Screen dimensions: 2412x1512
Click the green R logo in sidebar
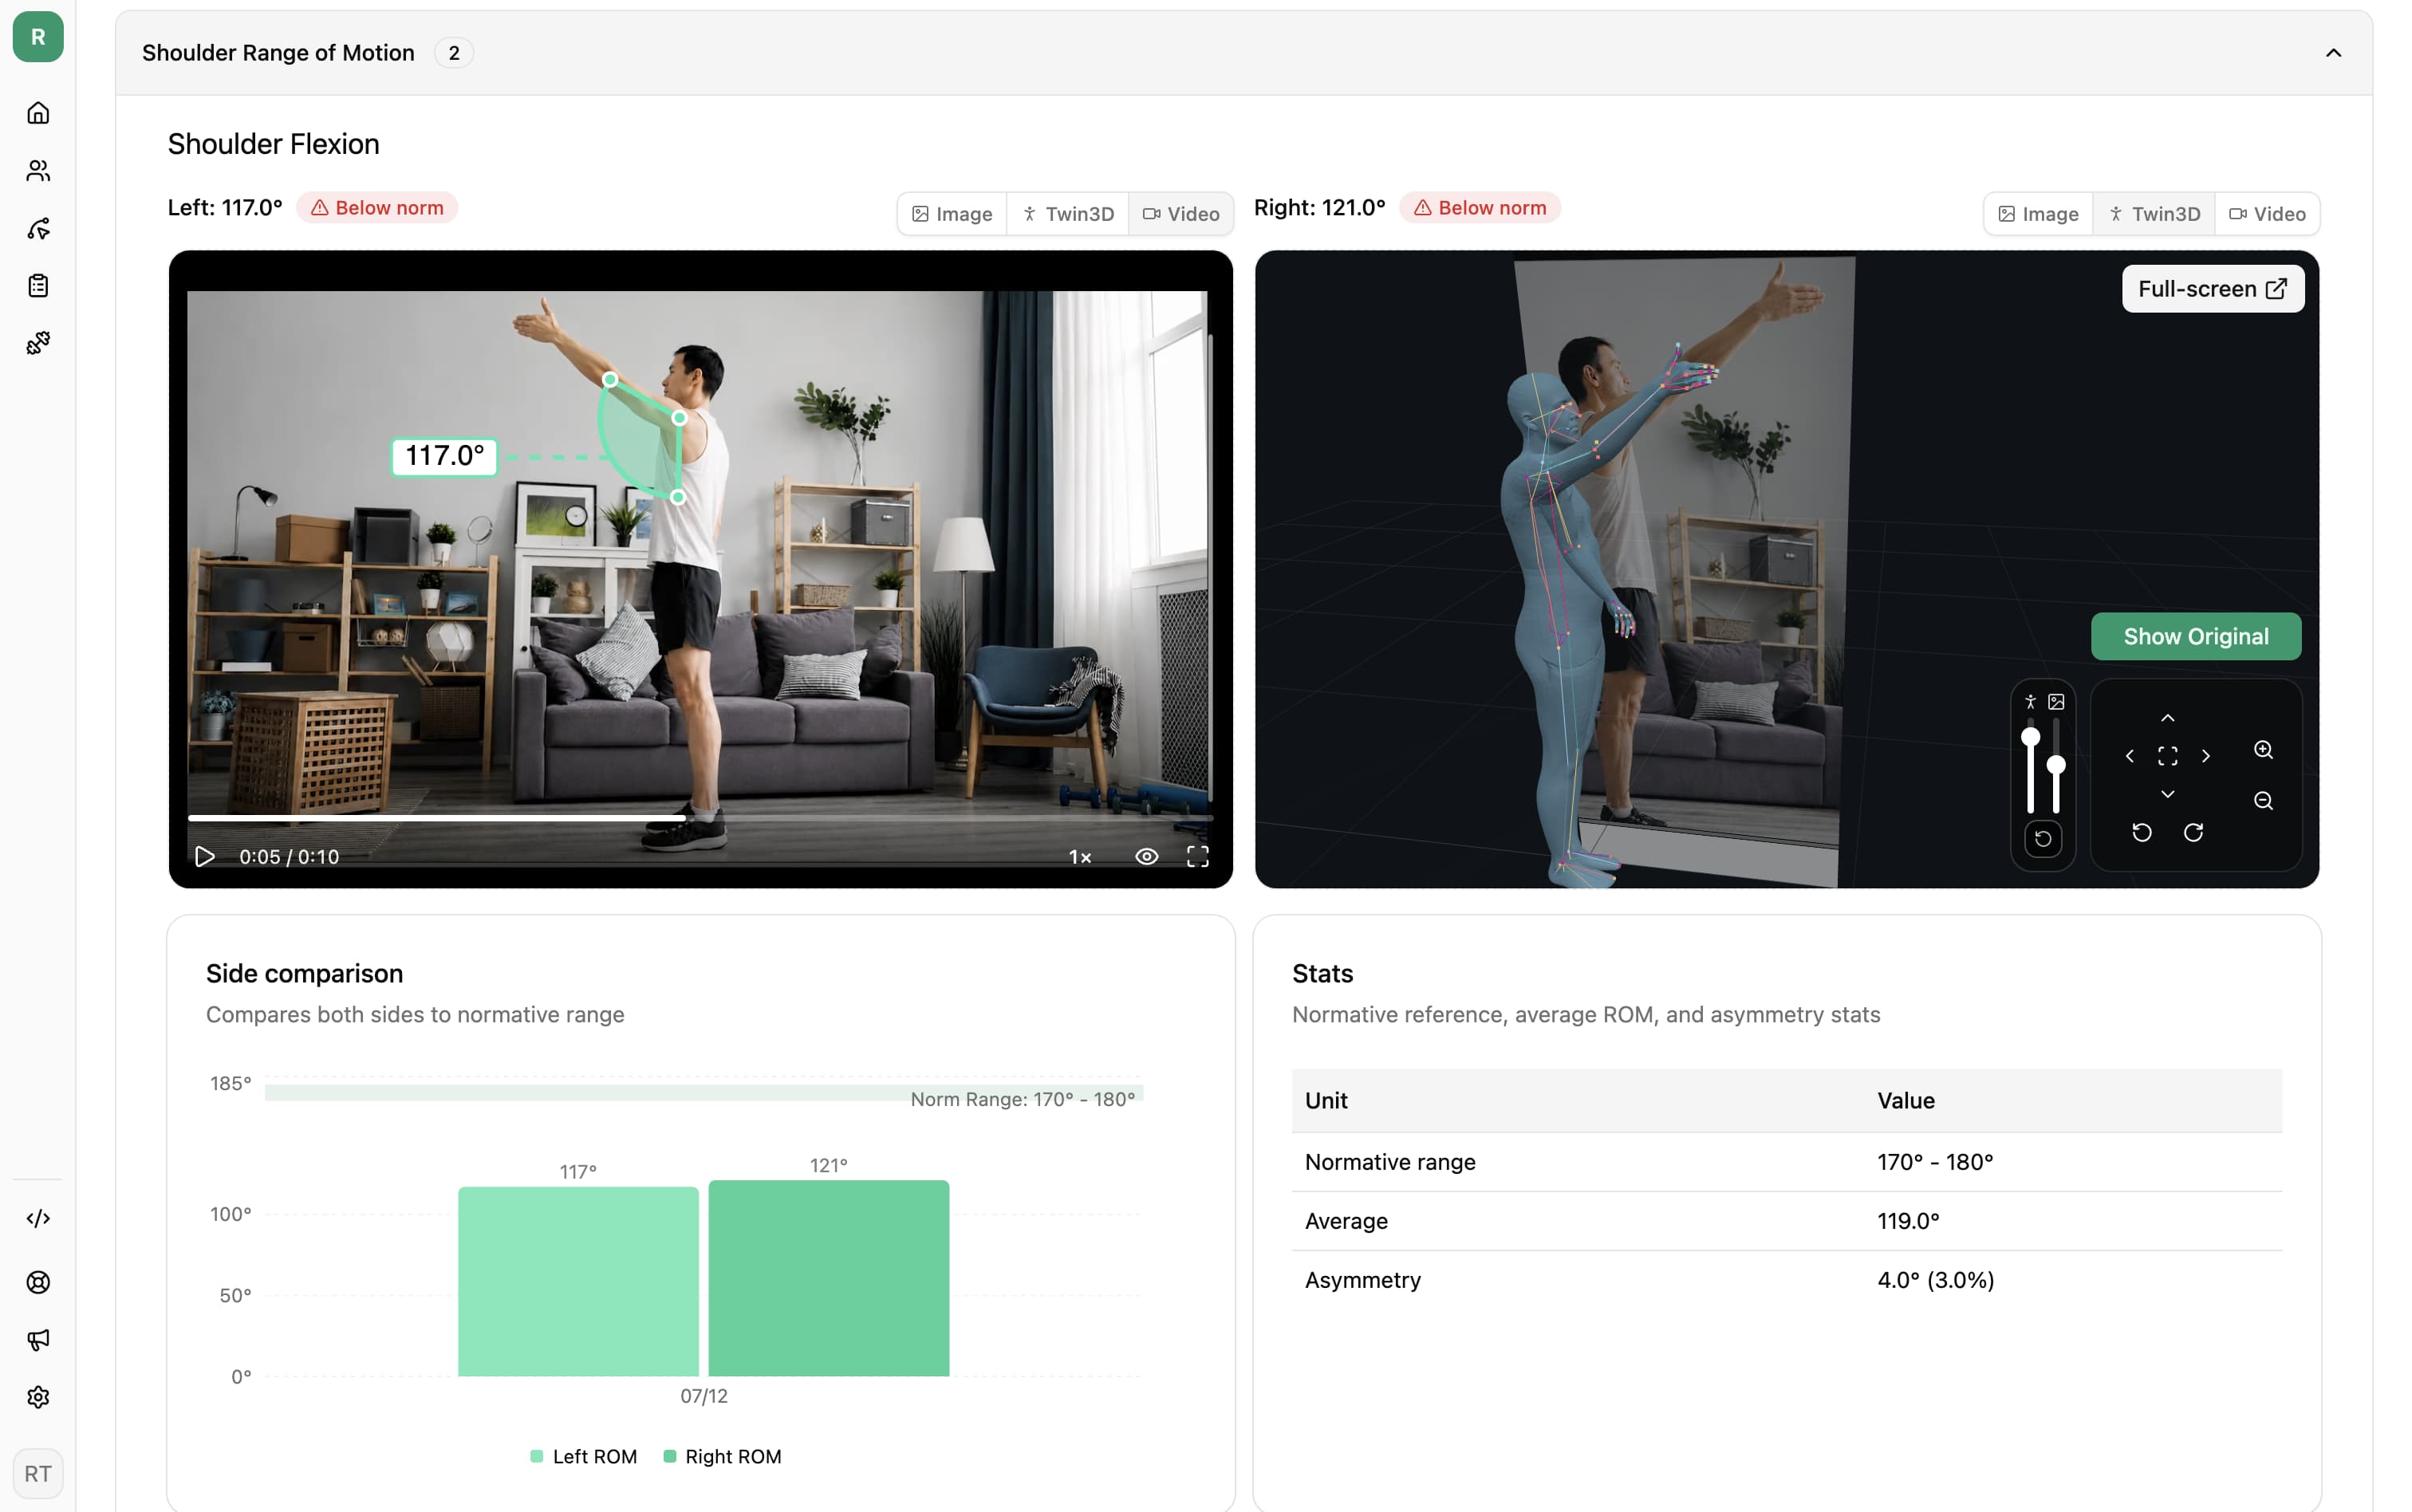[x=38, y=37]
